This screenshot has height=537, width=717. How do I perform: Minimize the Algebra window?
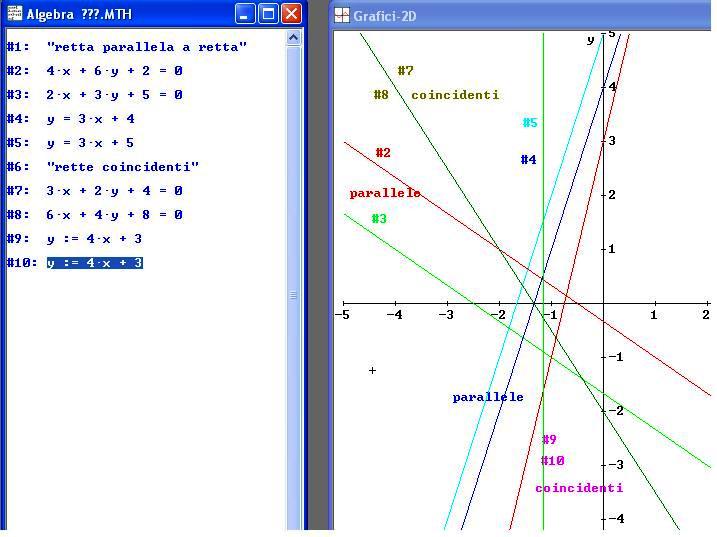[245, 14]
